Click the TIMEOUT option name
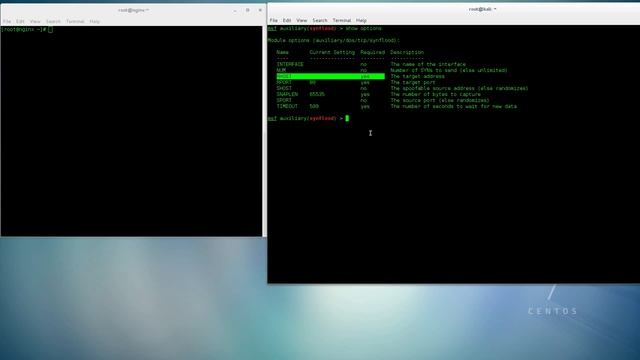The image size is (640, 360). (x=287, y=106)
